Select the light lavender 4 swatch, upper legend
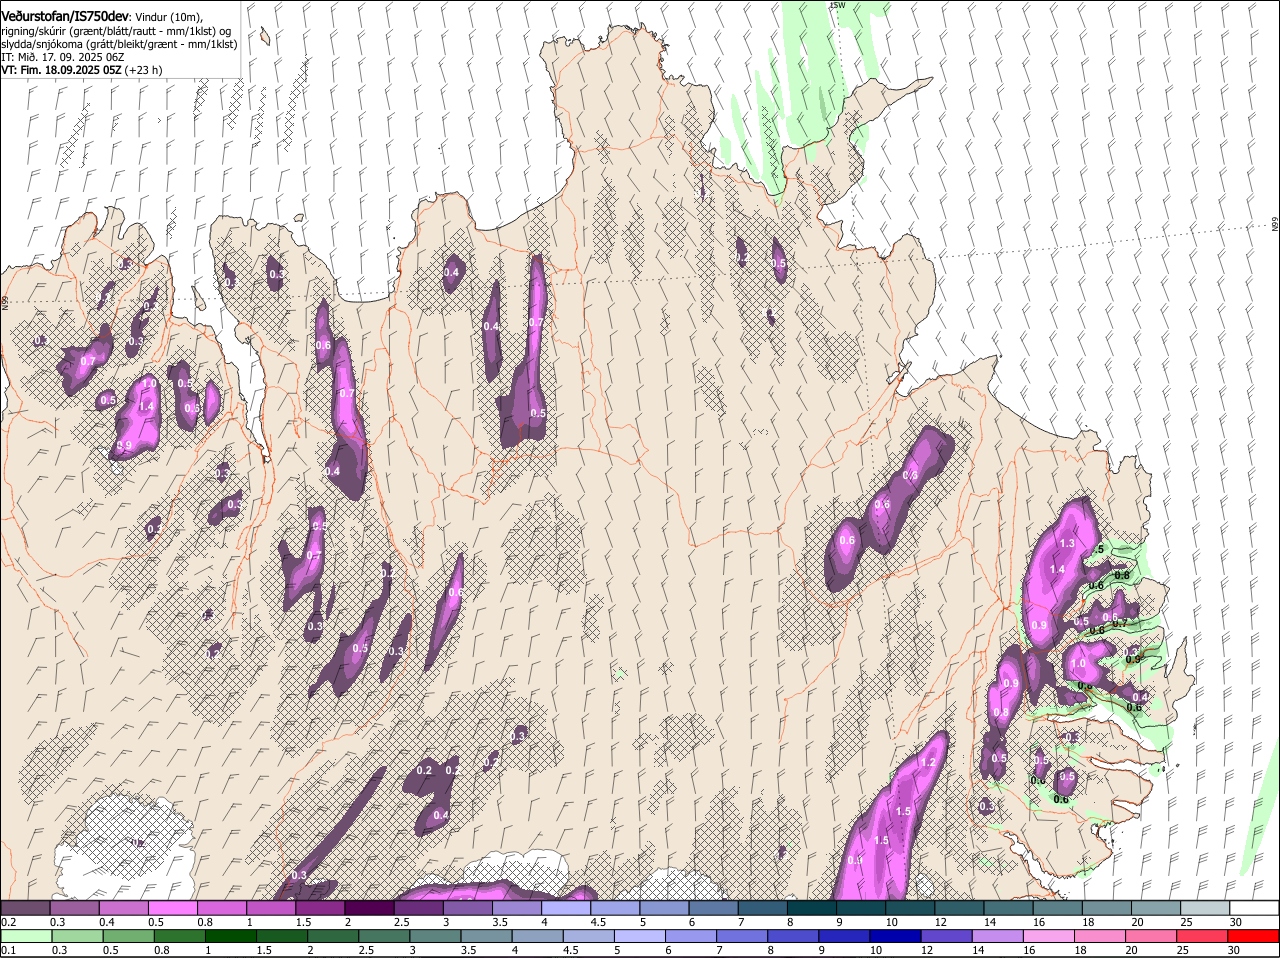1280x958 pixels. point(566,907)
